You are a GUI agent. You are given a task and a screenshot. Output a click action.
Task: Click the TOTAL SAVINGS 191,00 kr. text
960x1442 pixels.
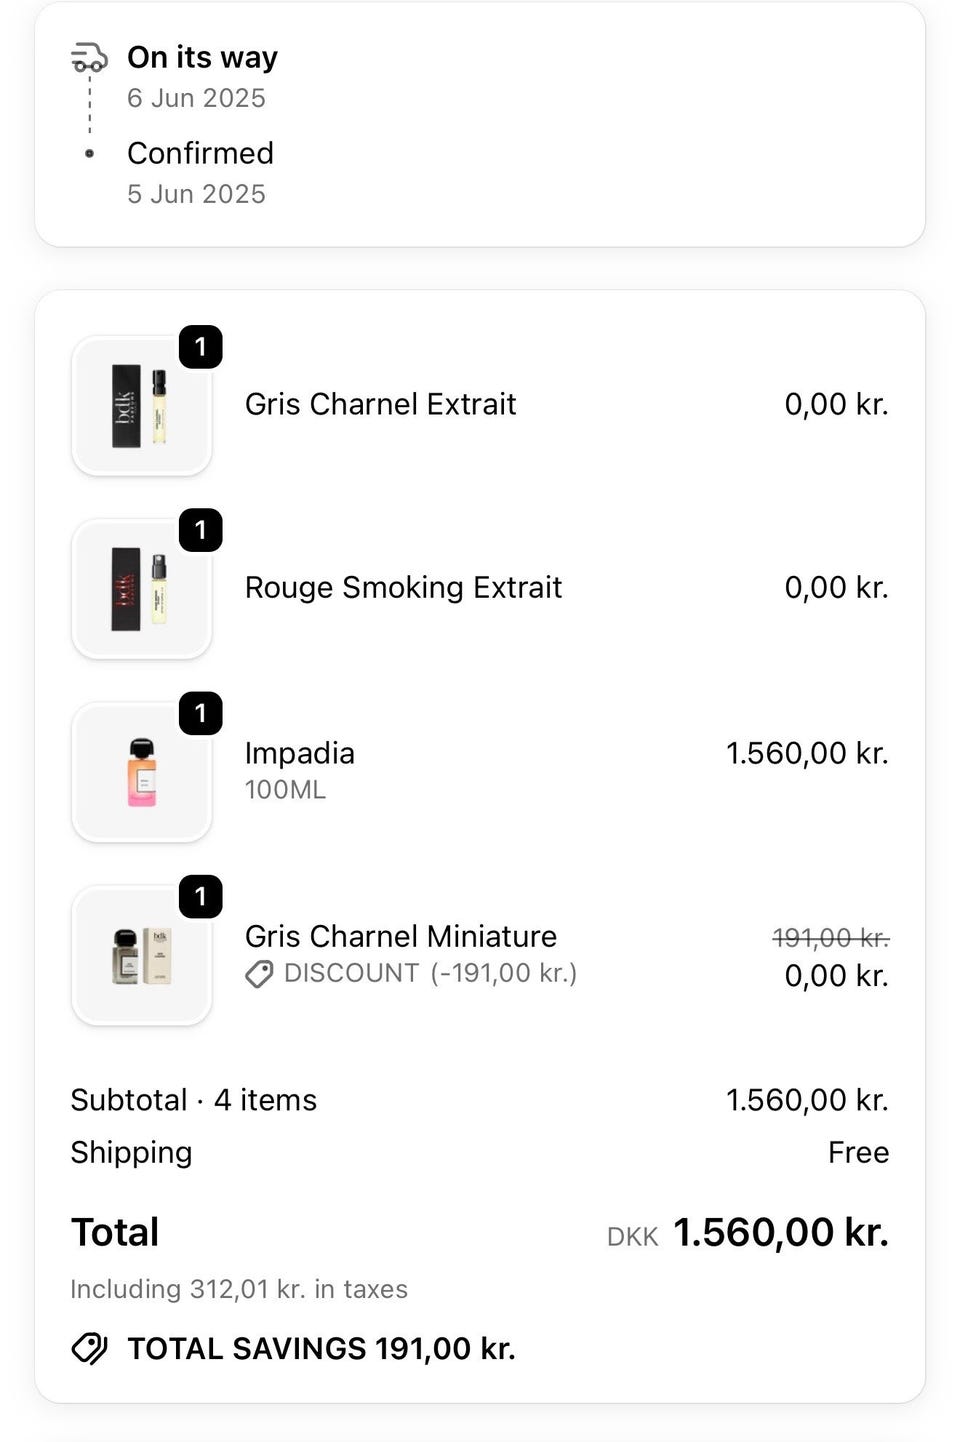click(321, 1349)
